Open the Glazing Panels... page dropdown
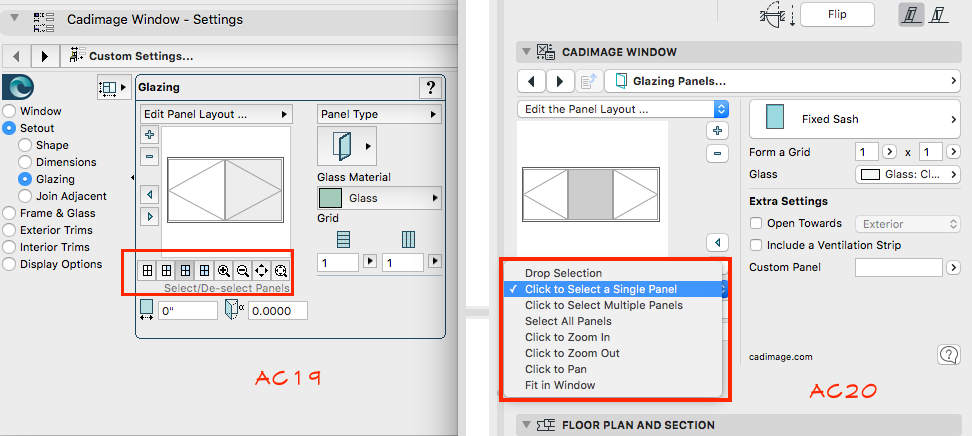972x436 pixels. (x=783, y=81)
